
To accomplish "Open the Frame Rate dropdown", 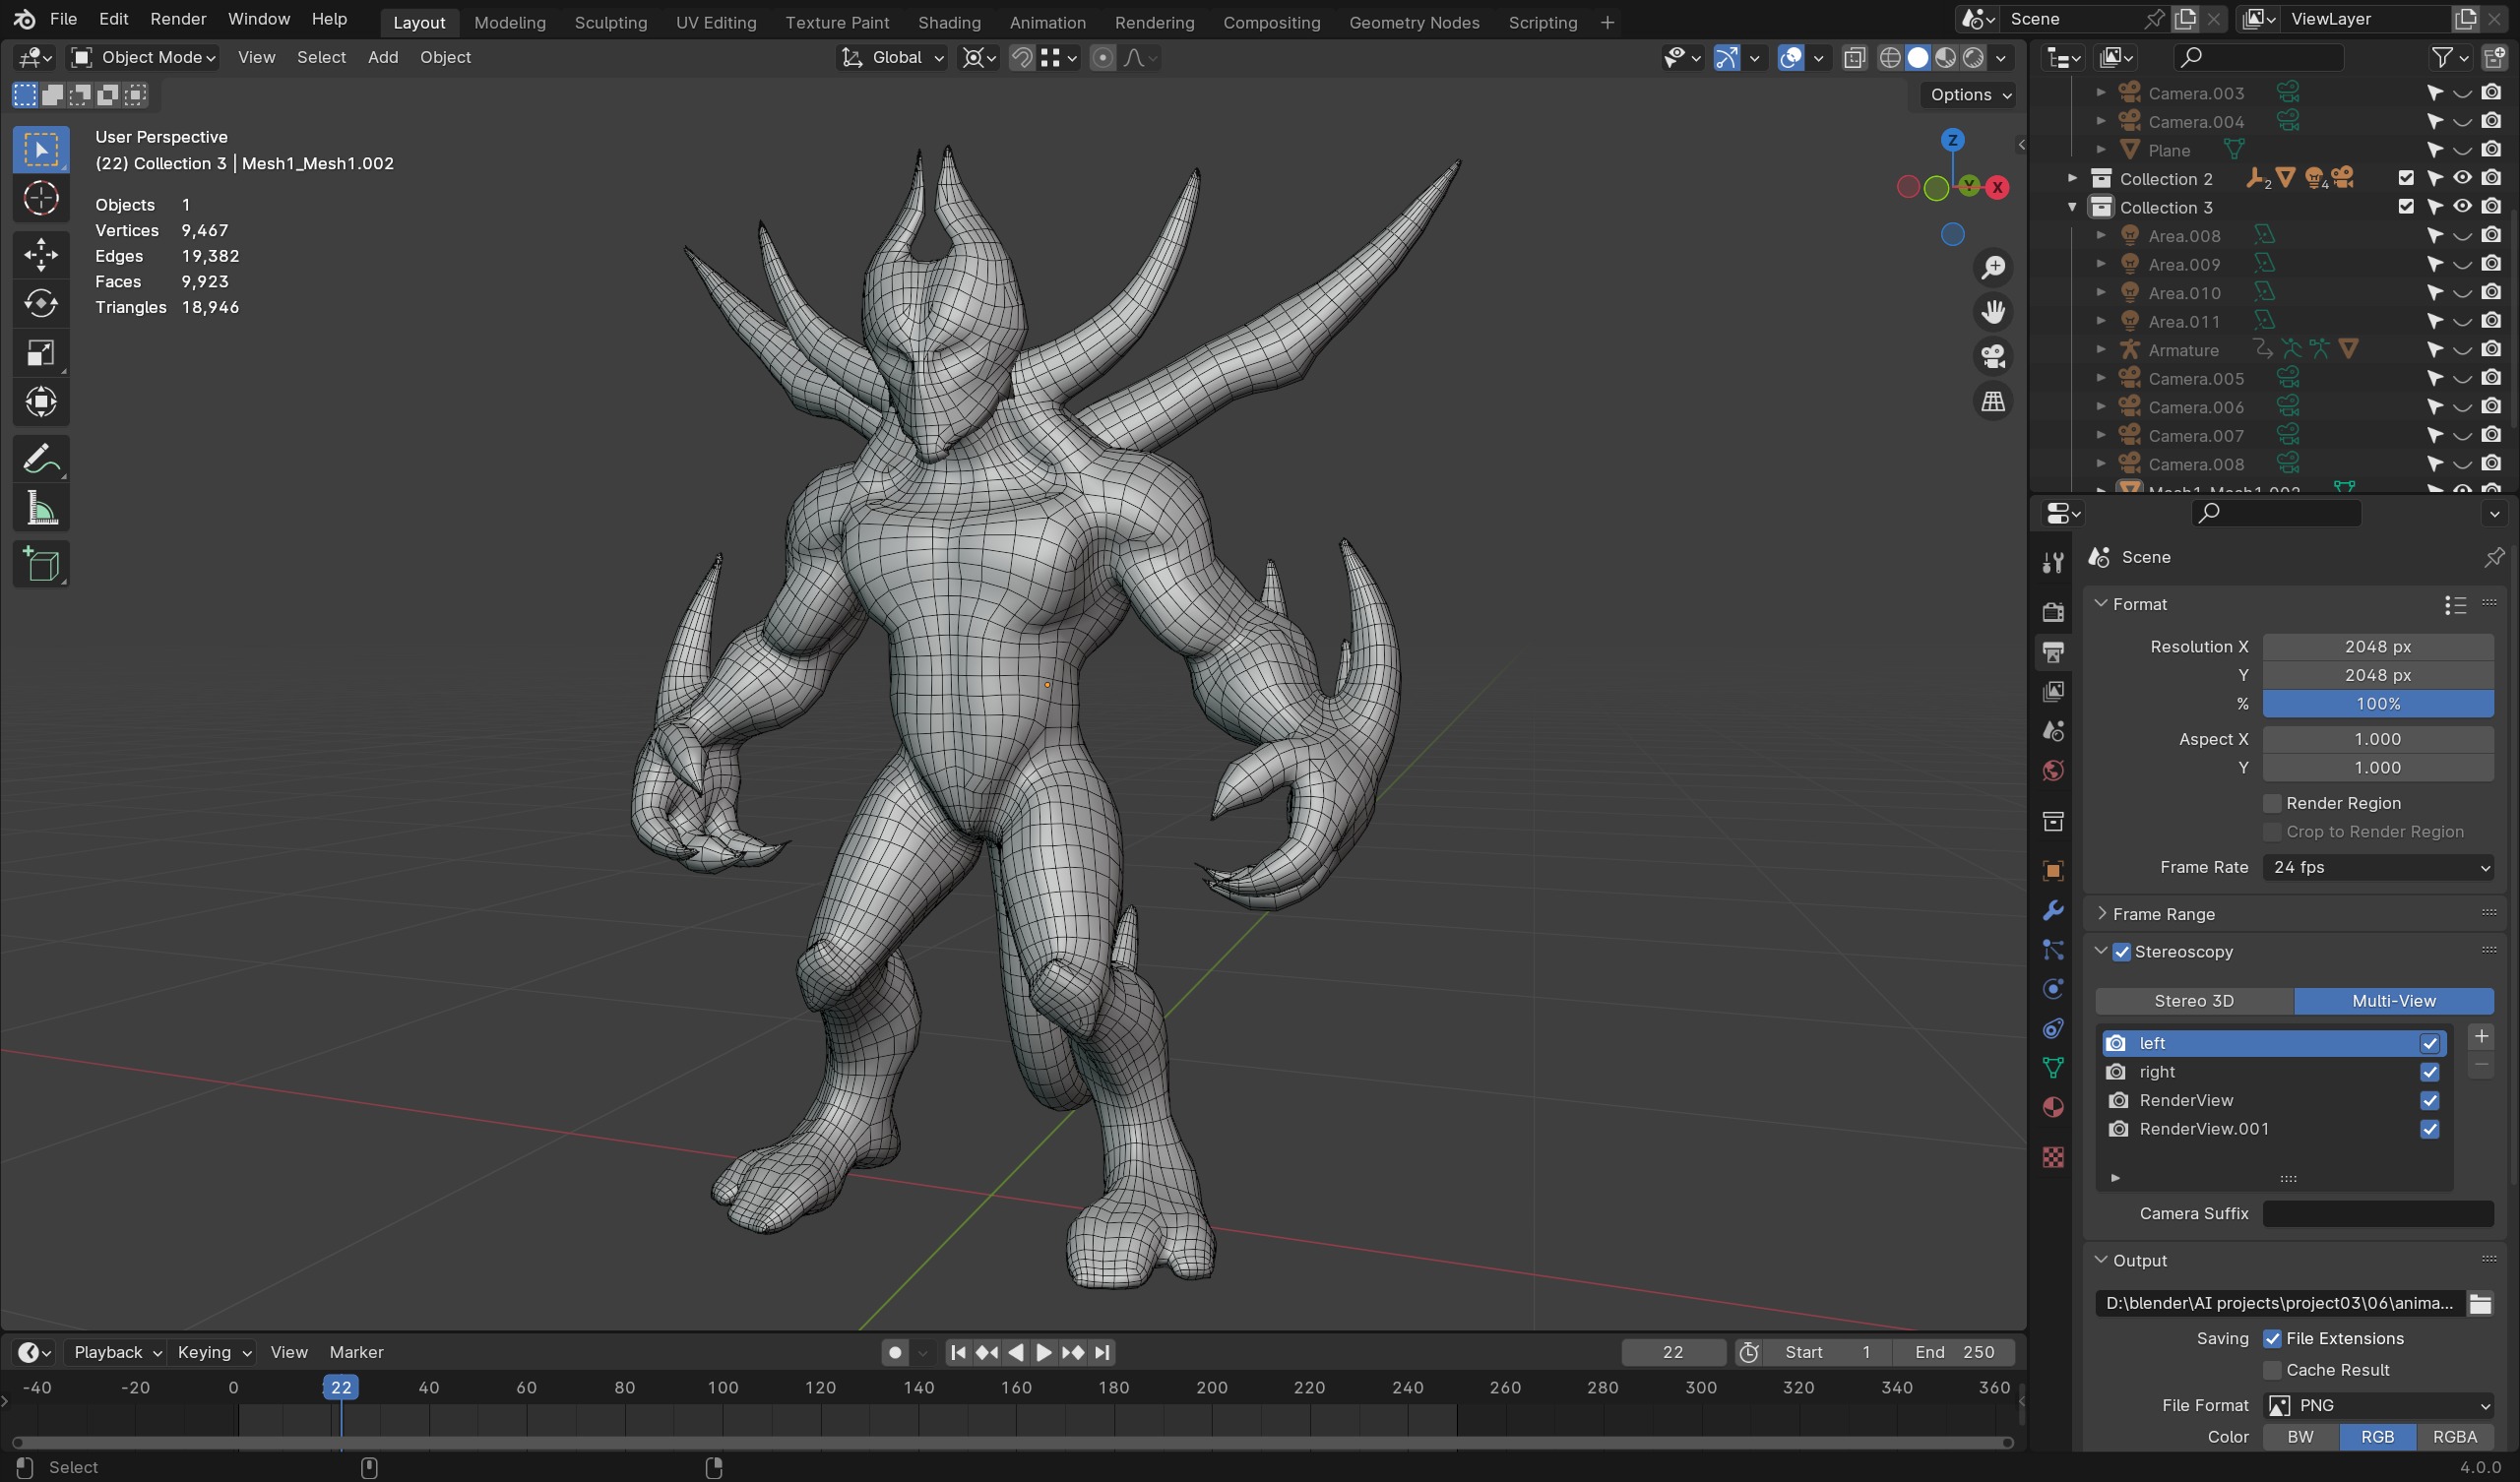I will [2378, 867].
